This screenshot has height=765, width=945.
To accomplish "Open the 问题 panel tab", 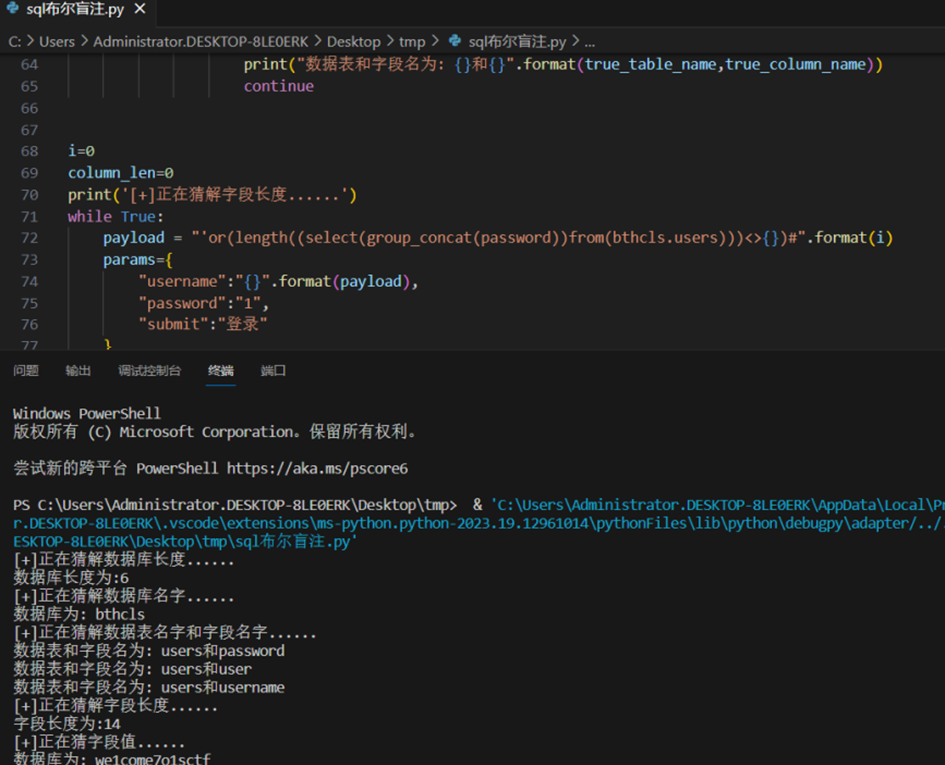I will [x=26, y=370].
